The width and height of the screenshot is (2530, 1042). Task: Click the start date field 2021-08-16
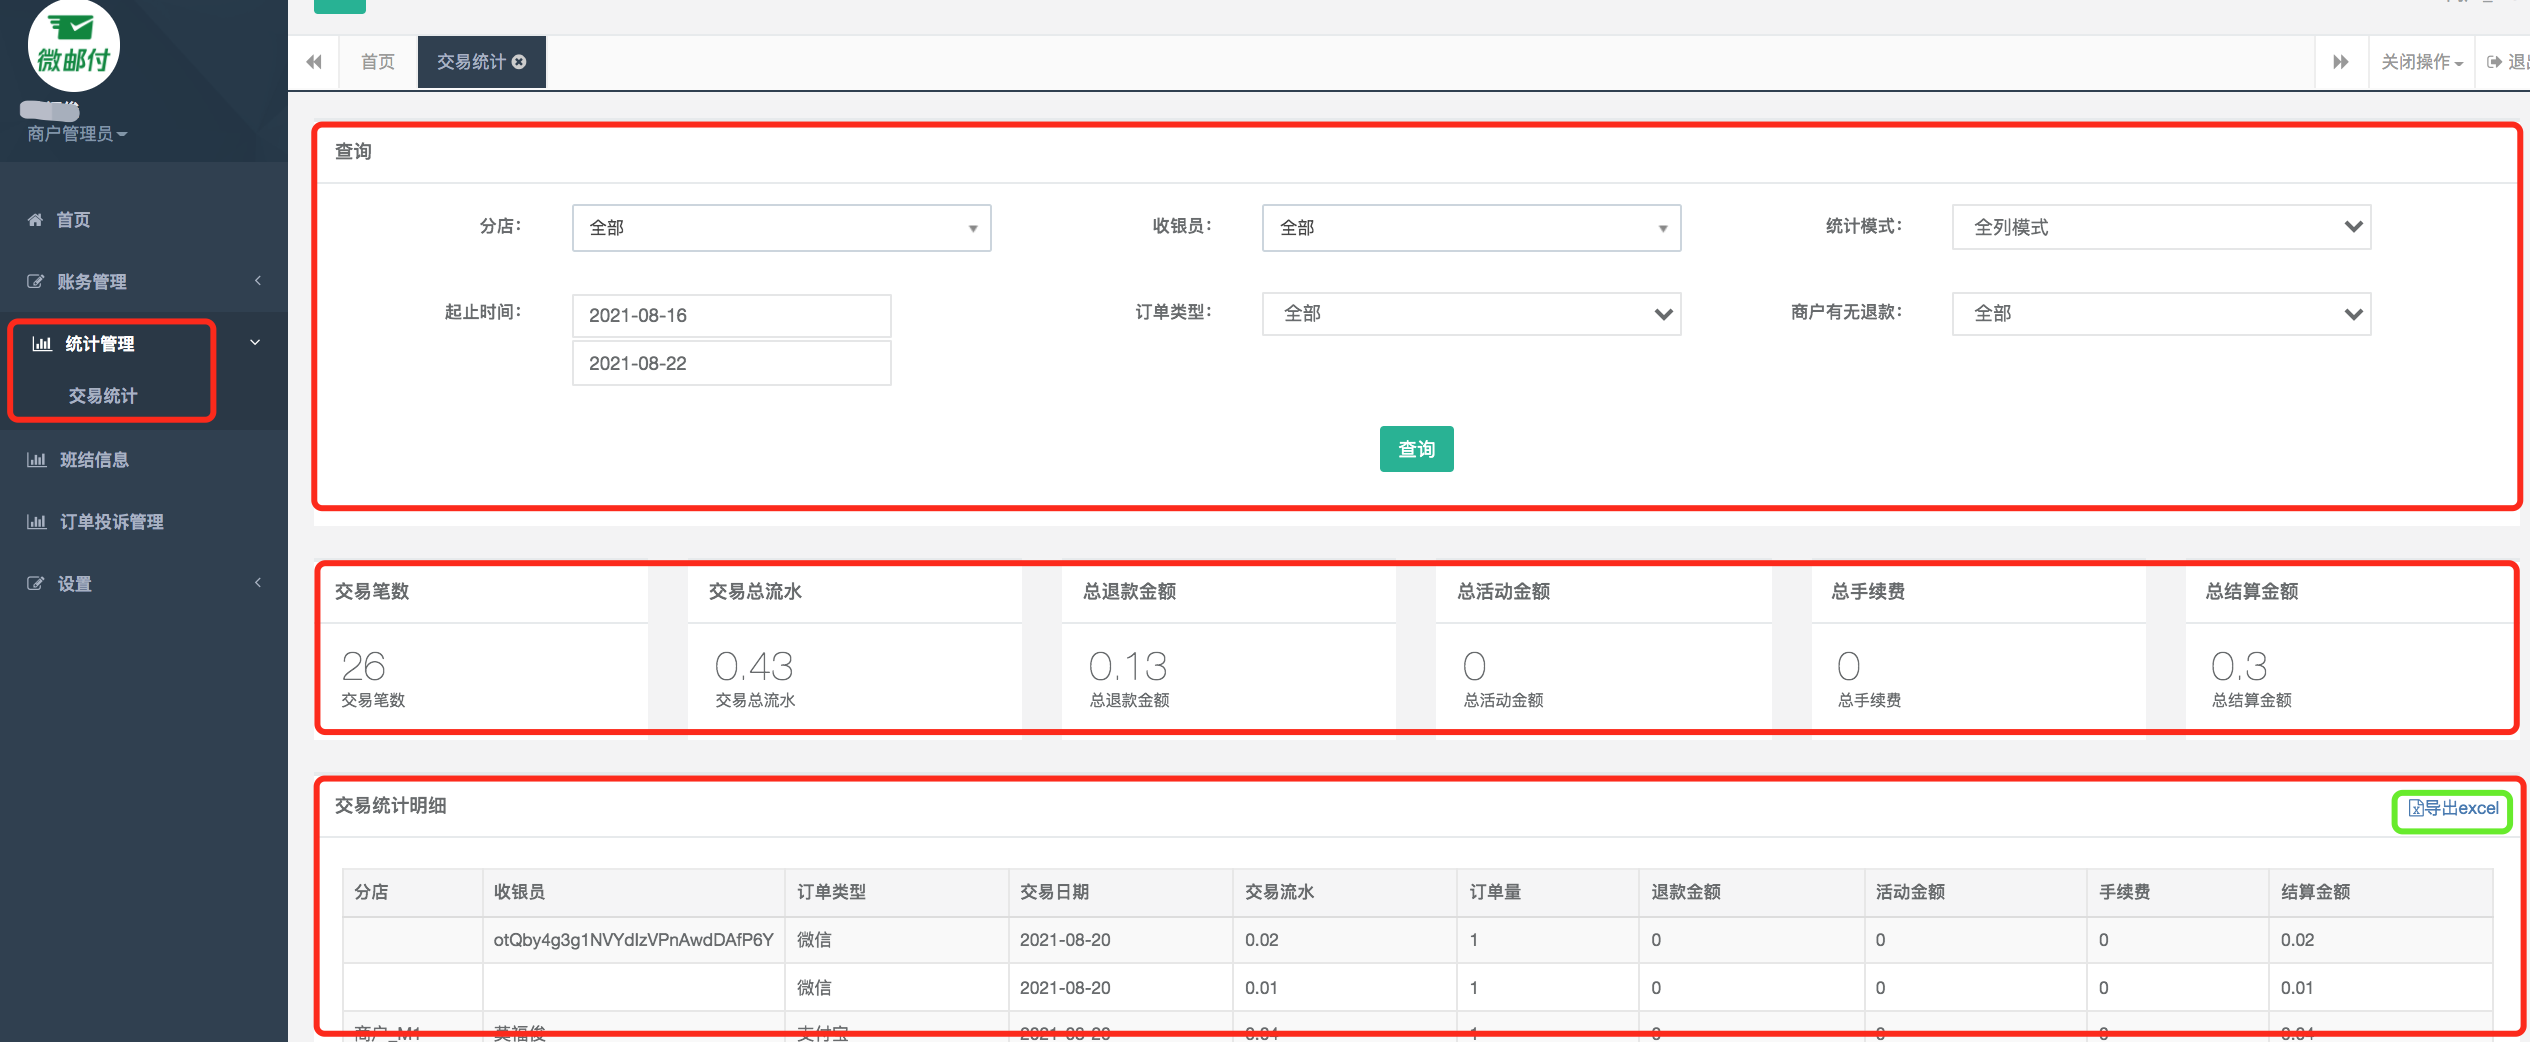(x=731, y=316)
